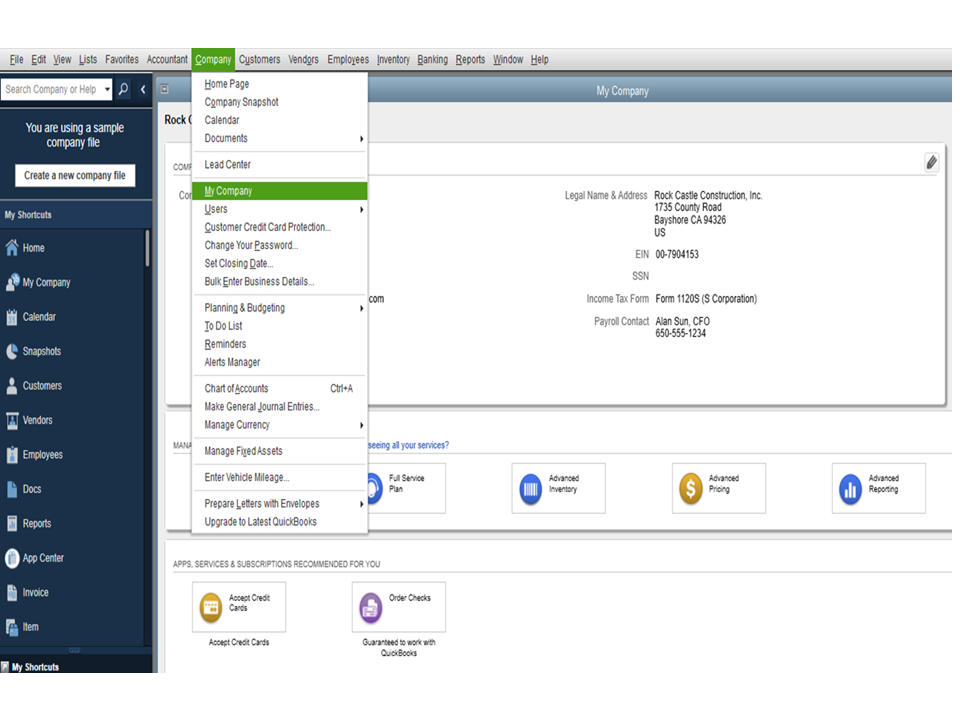Open the Home shortcut icon in sidebar
This screenshot has height=720, width=960.
pyautogui.click(x=12, y=248)
